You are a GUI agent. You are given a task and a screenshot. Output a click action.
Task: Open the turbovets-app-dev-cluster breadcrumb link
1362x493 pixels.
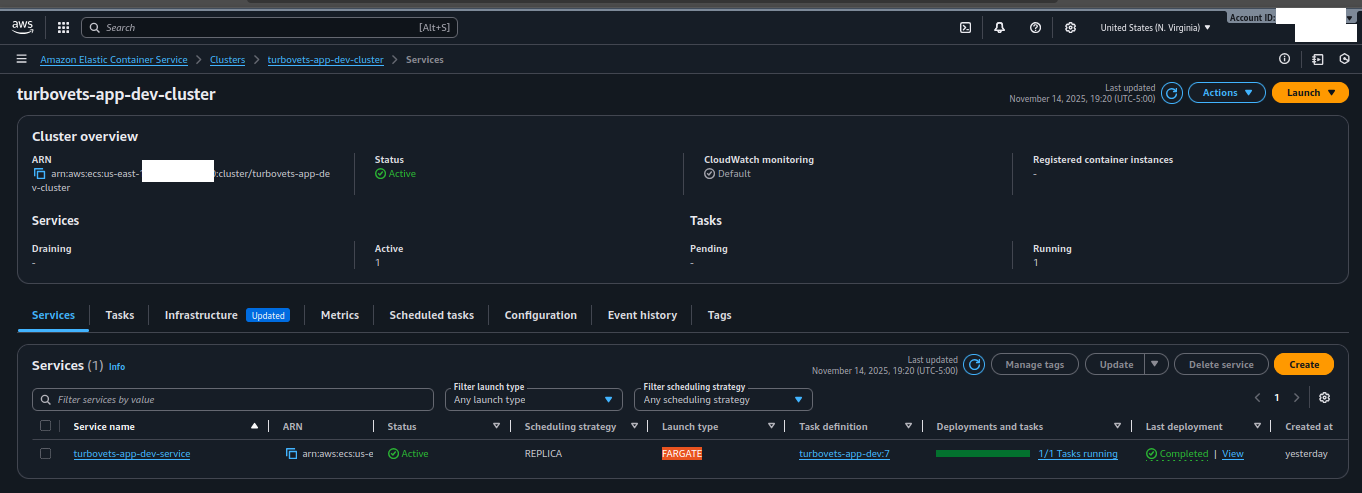[326, 60]
